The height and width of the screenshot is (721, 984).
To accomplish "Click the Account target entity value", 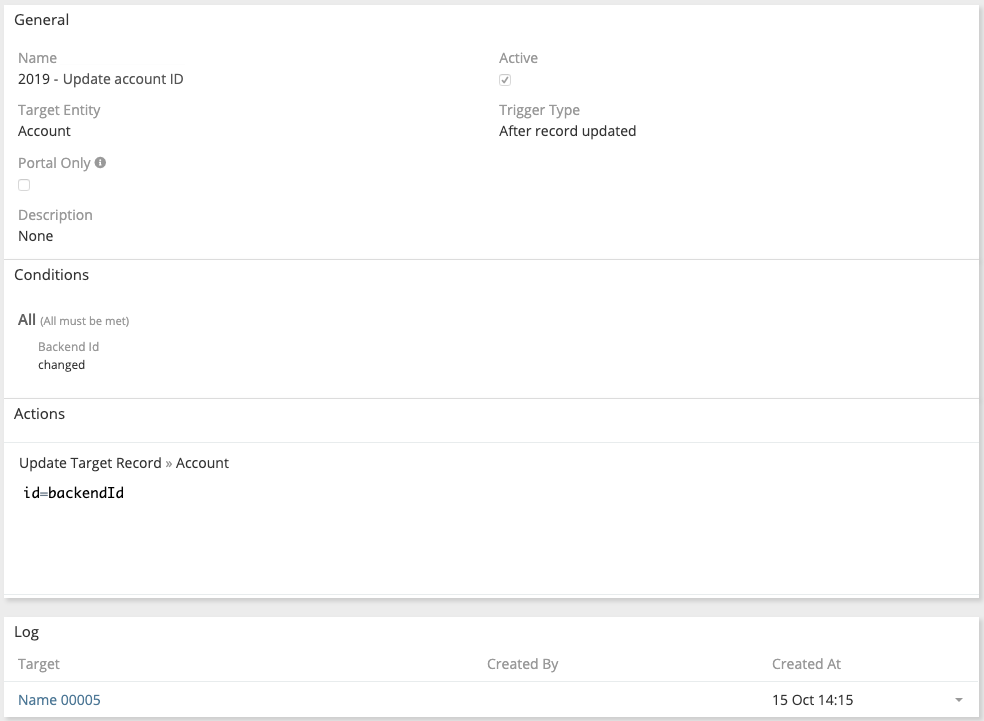I will click(44, 131).
